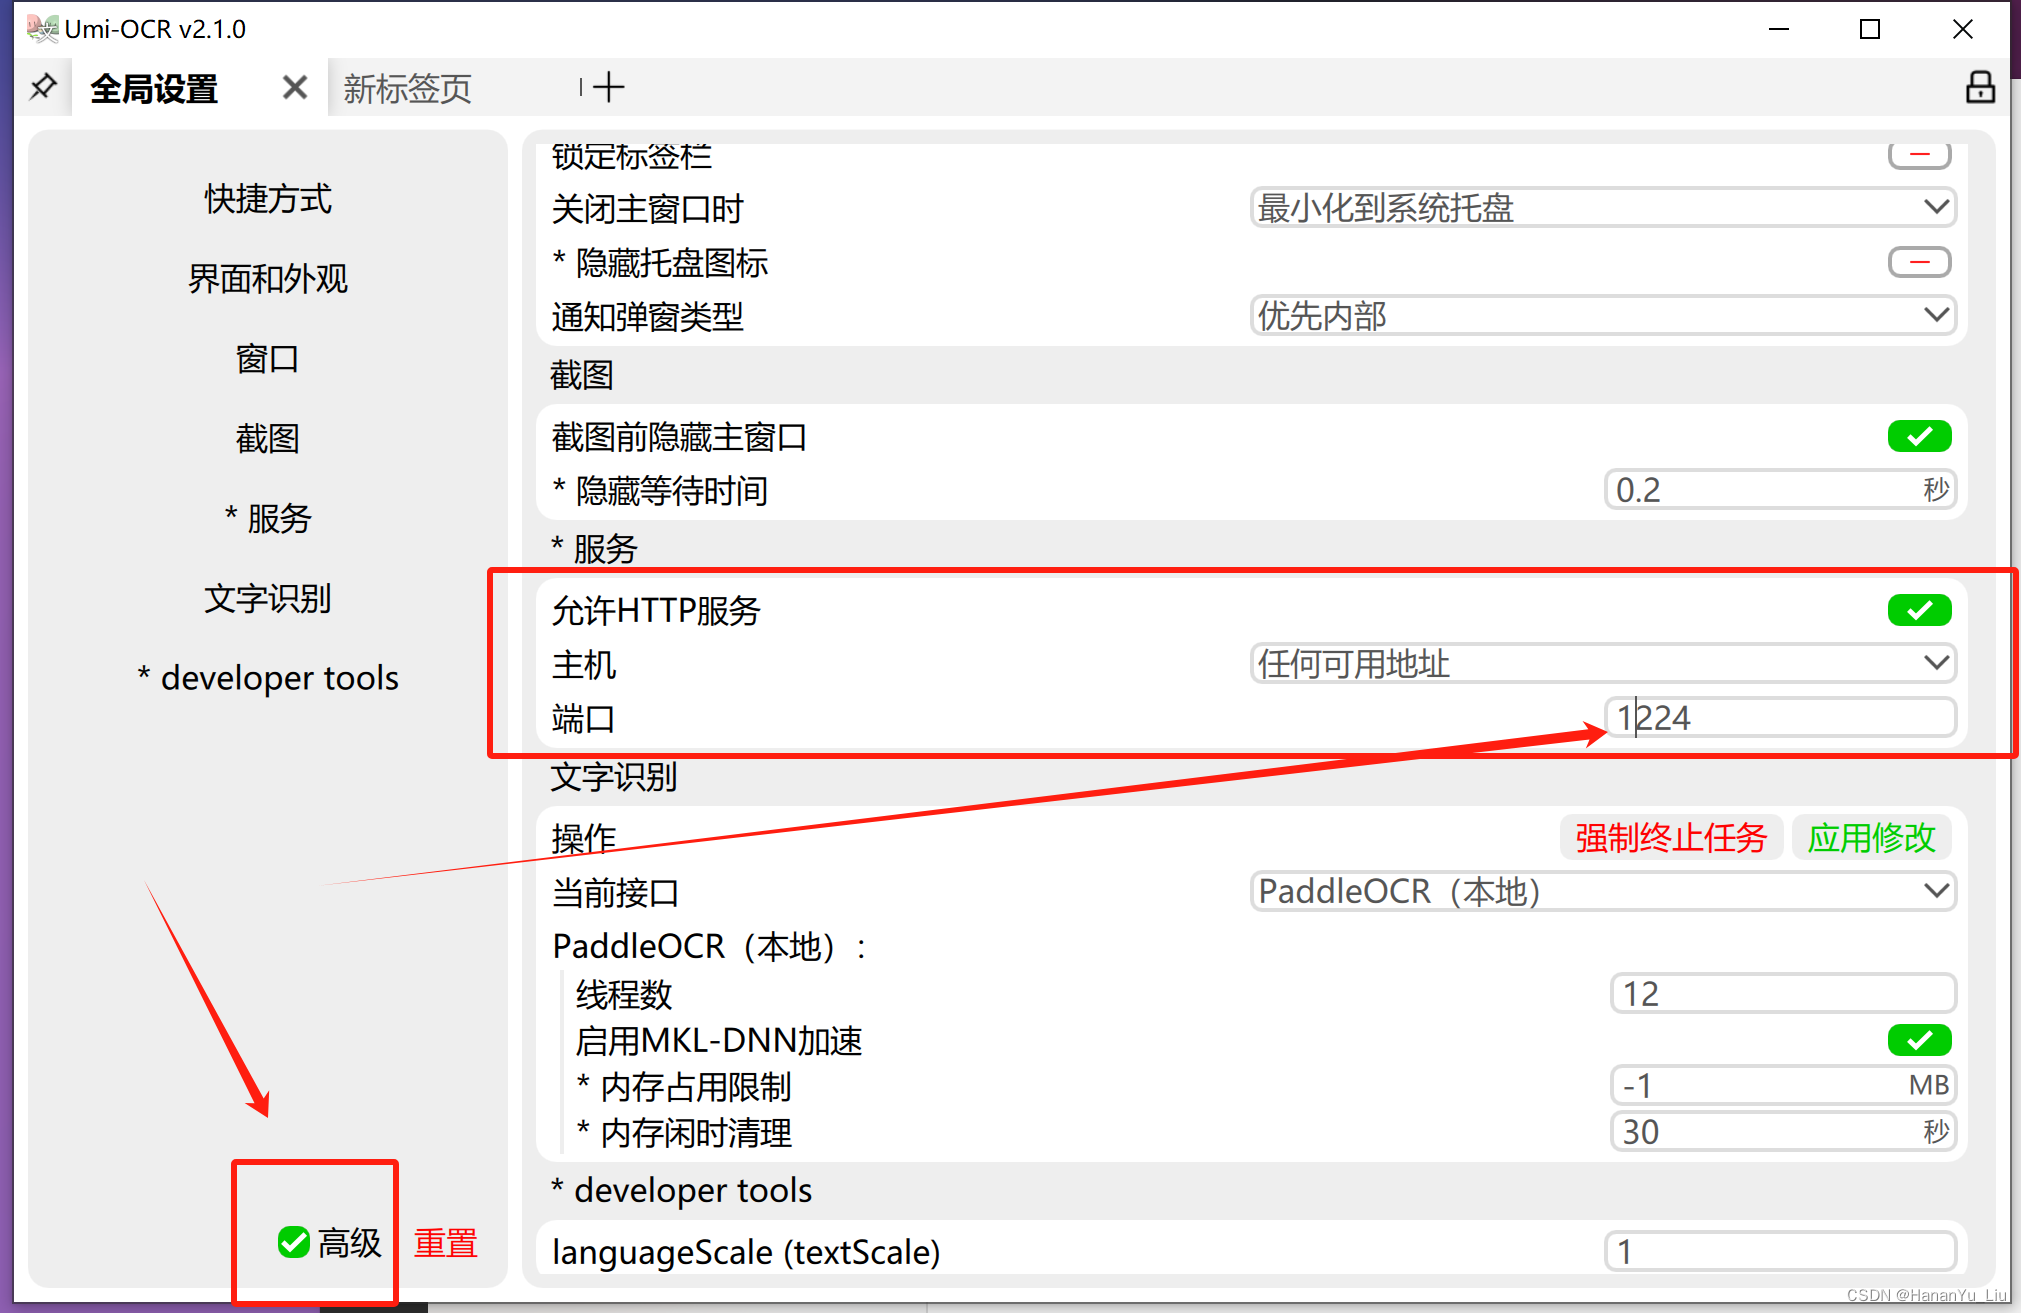The width and height of the screenshot is (2021, 1313).
Task: Uncheck the 高级 advanced checkbox
Action: (294, 1242)
